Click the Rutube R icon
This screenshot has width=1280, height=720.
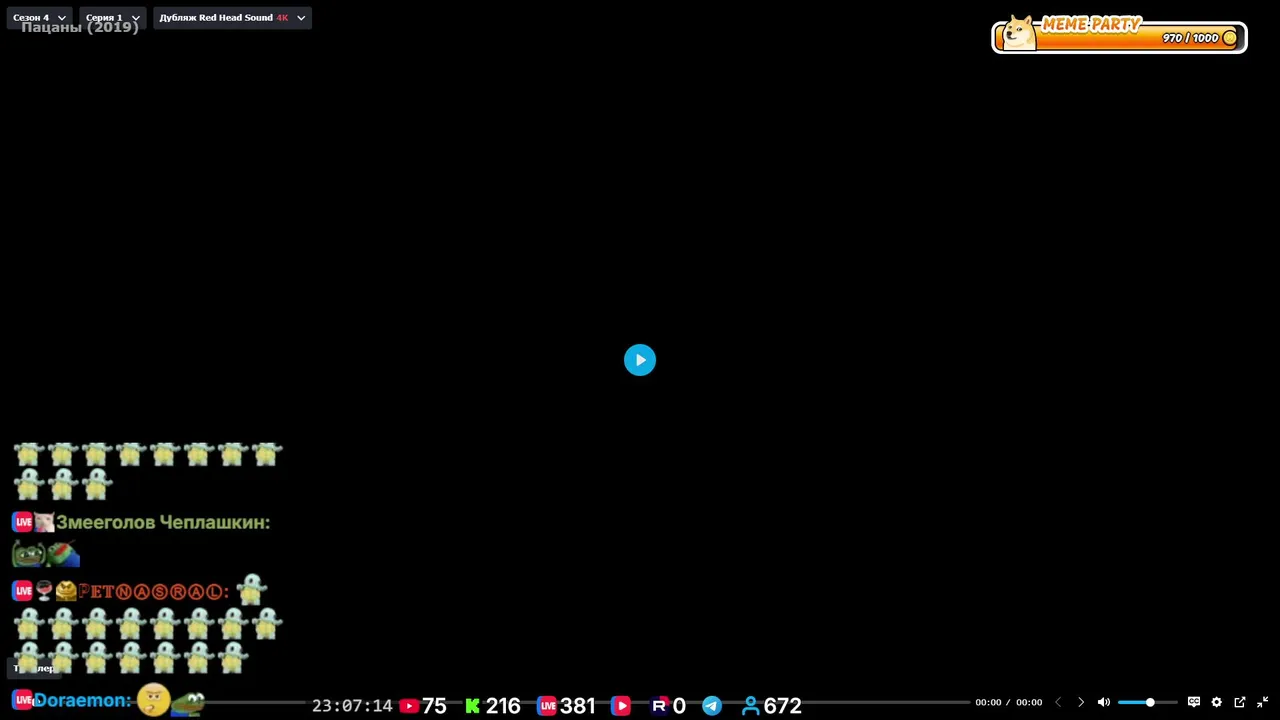point(659,706)
